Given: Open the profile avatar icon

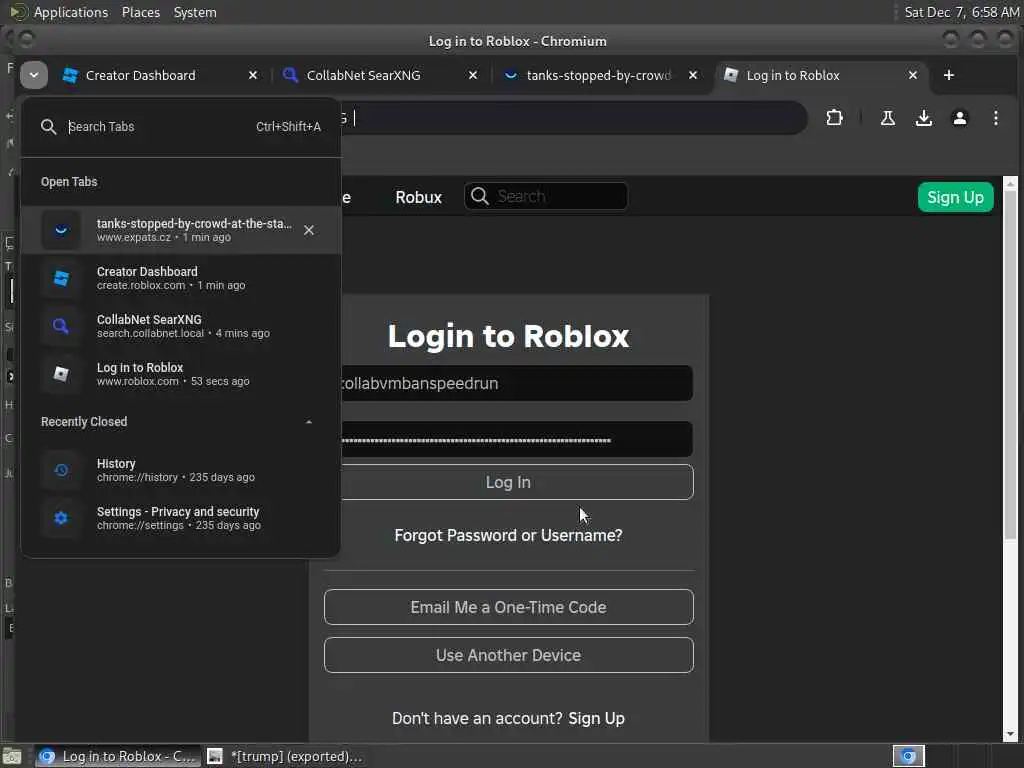Looking at the screenshot, I should (x=959, y=118).
